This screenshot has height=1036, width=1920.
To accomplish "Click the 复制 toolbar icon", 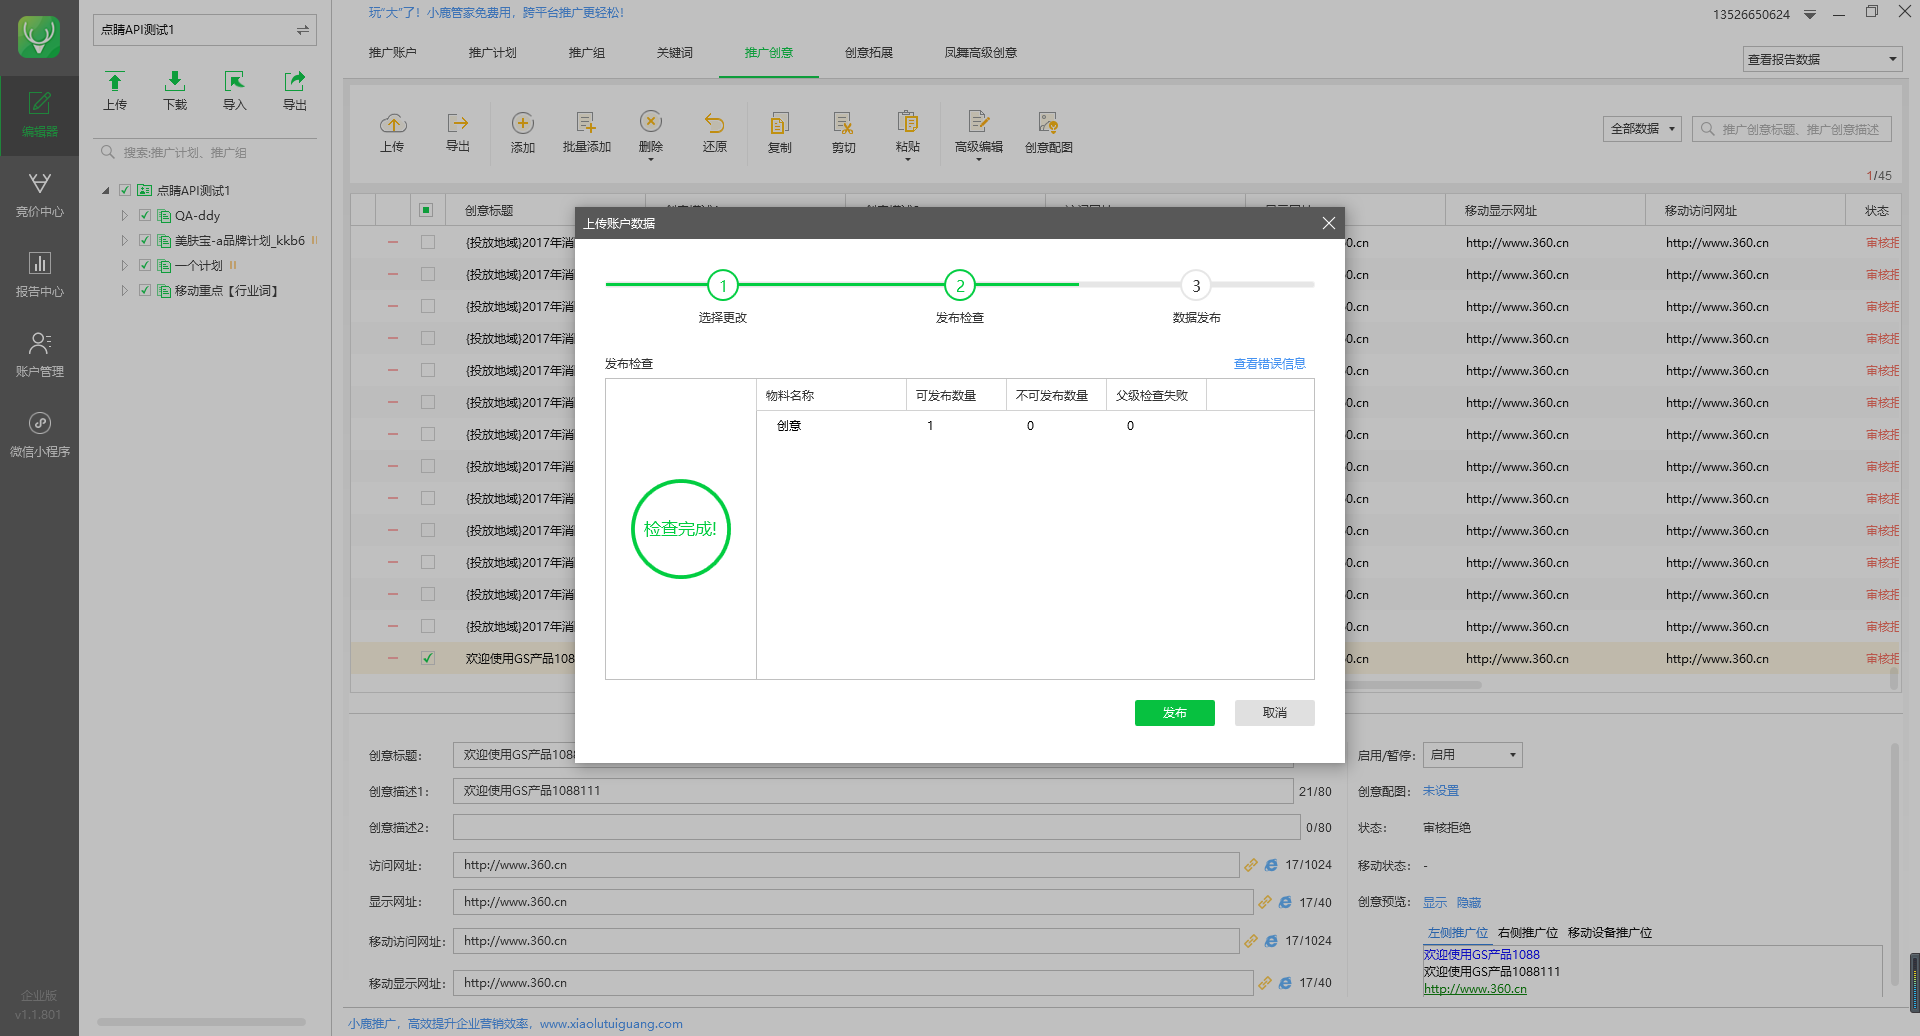I will coord(779,132).
